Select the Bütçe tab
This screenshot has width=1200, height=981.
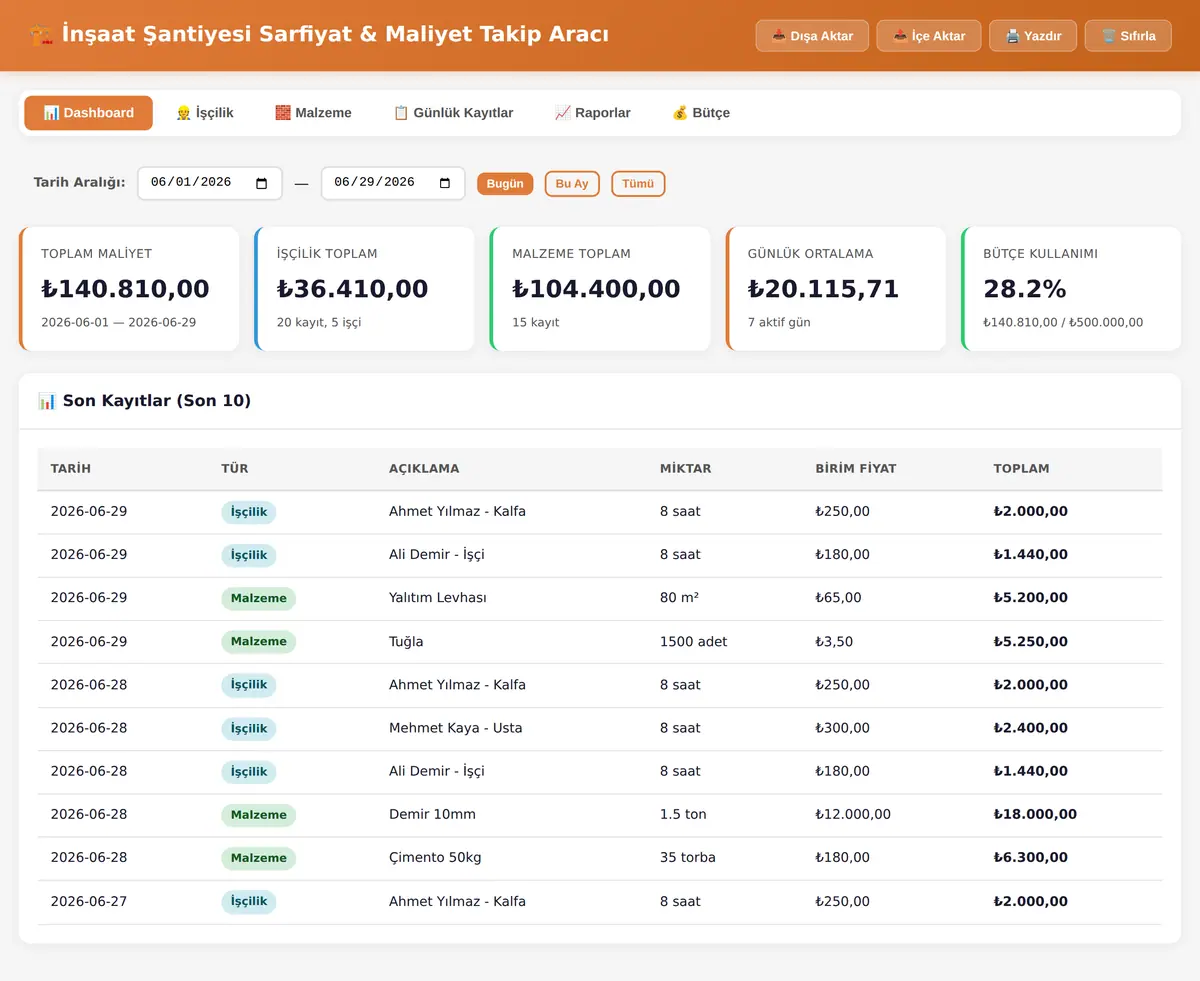point(700,113)
